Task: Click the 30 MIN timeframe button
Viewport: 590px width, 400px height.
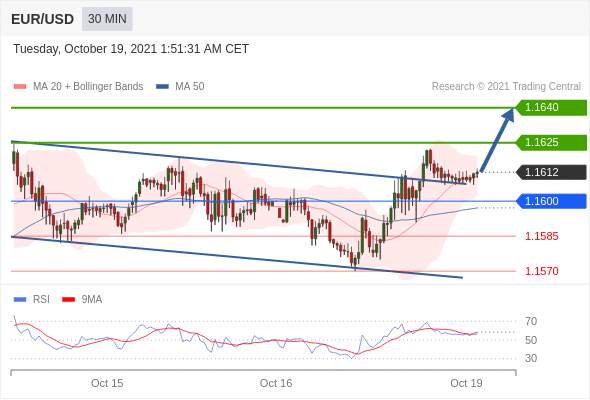Action: 107,18
